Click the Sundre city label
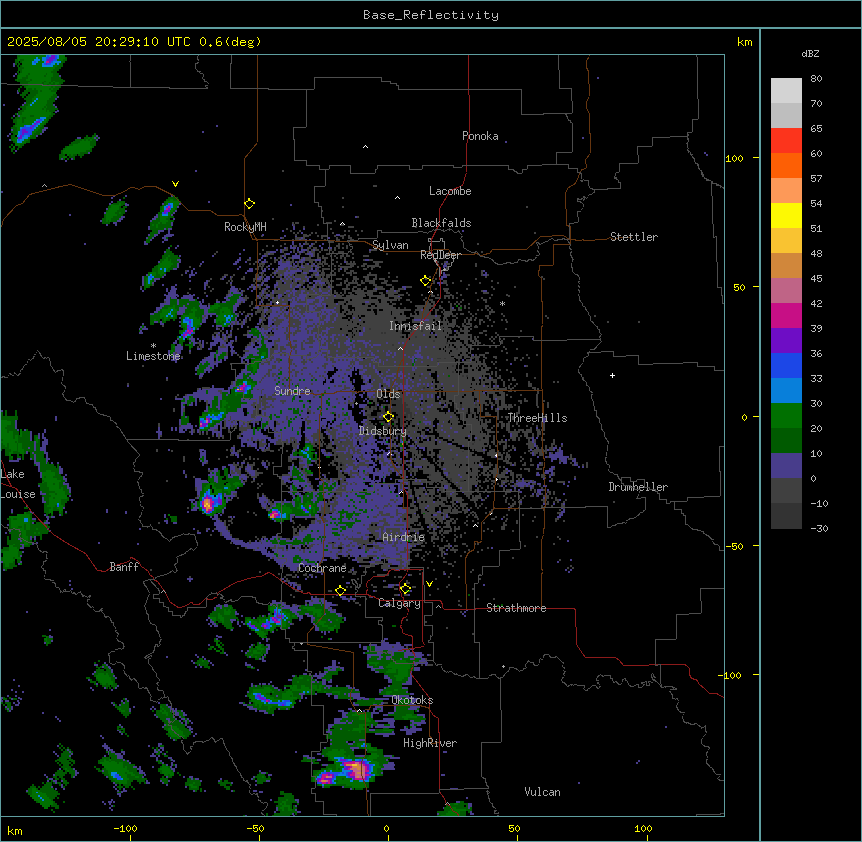This screenshot has width=862, height=842. (x=292, y=391)
